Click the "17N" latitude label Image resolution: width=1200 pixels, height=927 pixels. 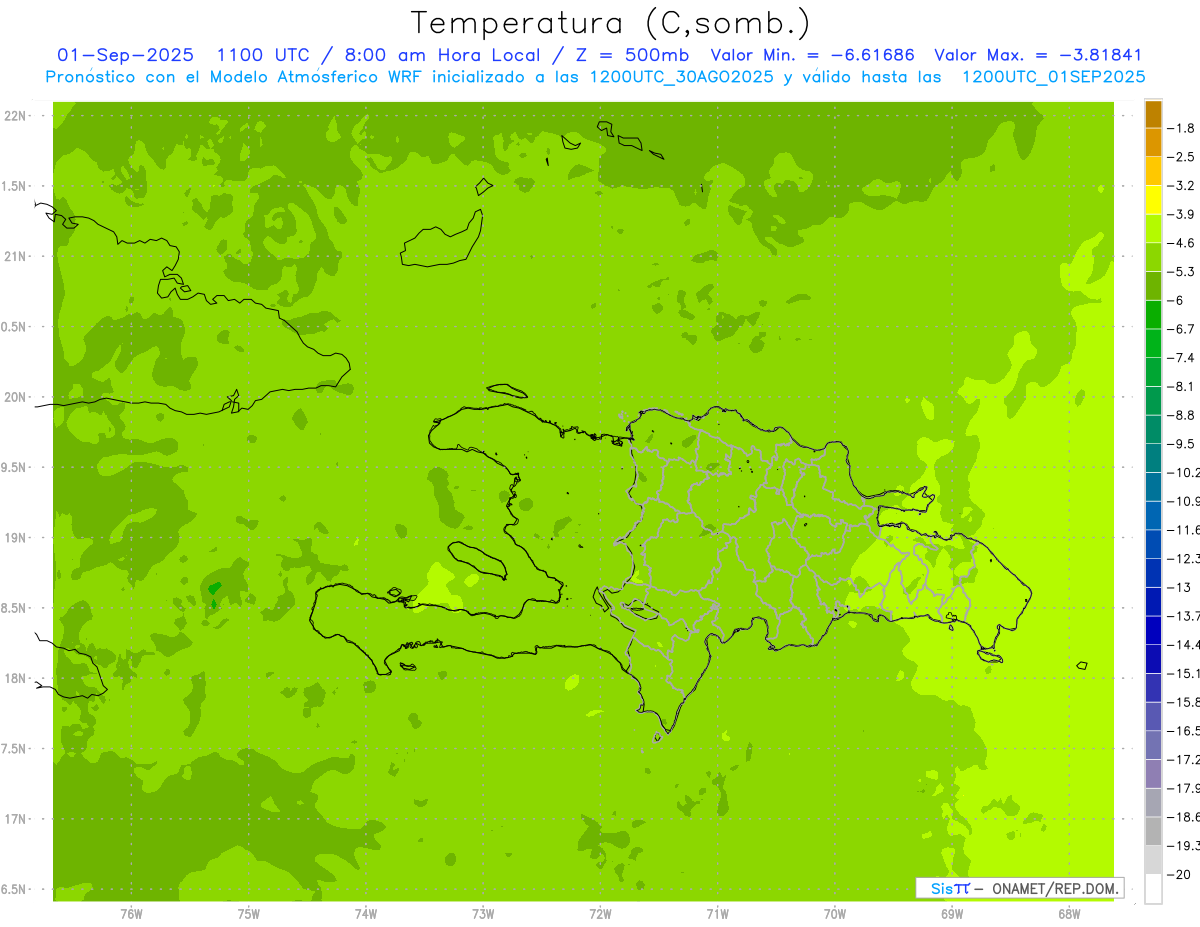pos(16,819)
